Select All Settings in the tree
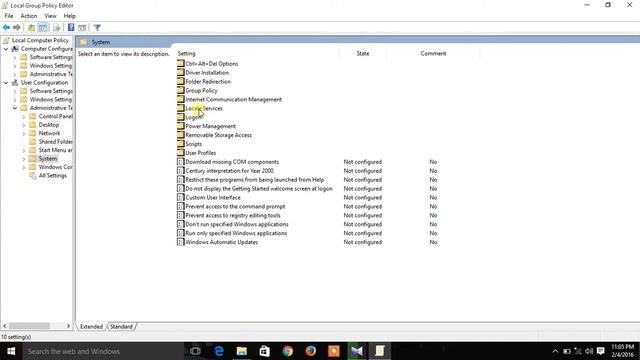640x360 pixels. 53,176
